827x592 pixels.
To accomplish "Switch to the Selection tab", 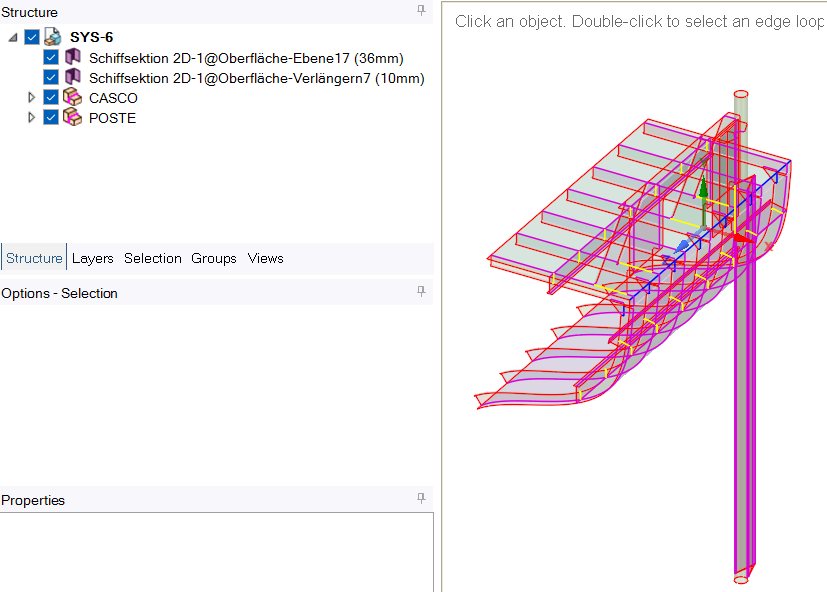I will (153, 258).
